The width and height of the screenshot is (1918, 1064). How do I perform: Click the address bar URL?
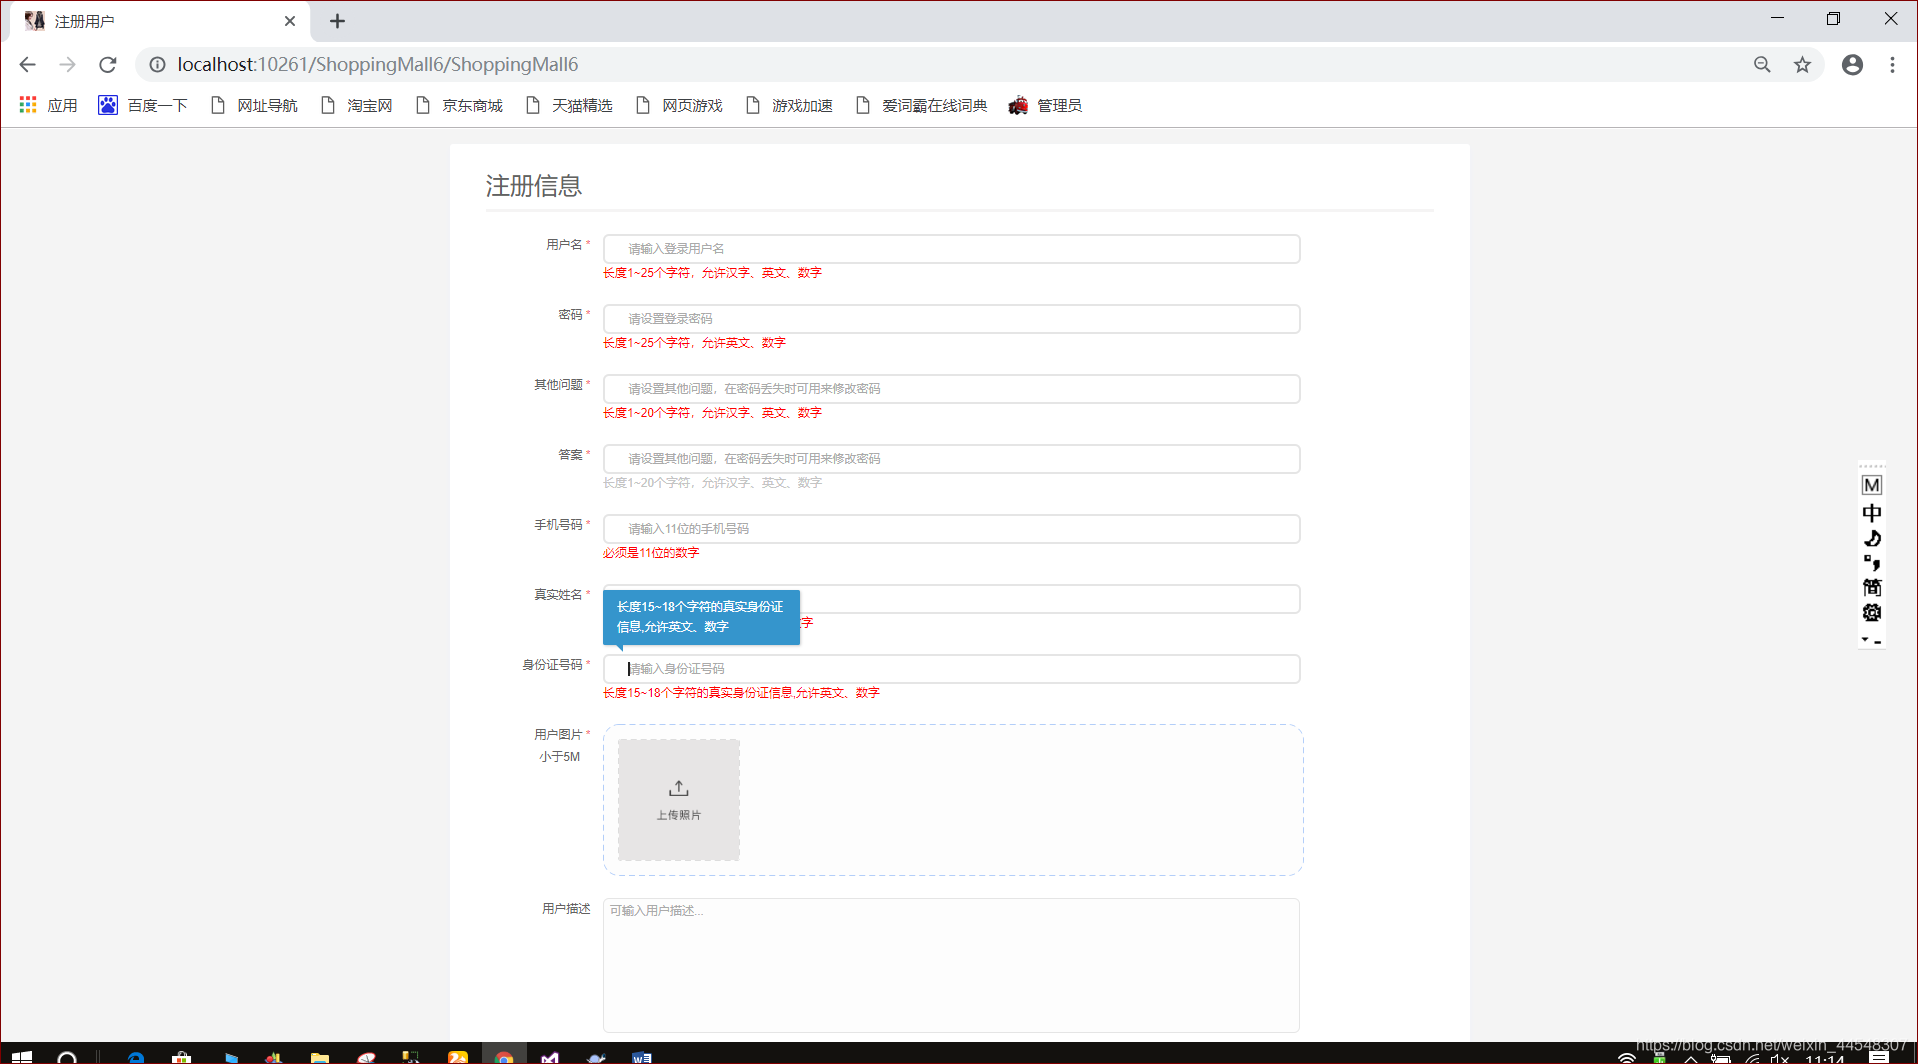(378, 64)
